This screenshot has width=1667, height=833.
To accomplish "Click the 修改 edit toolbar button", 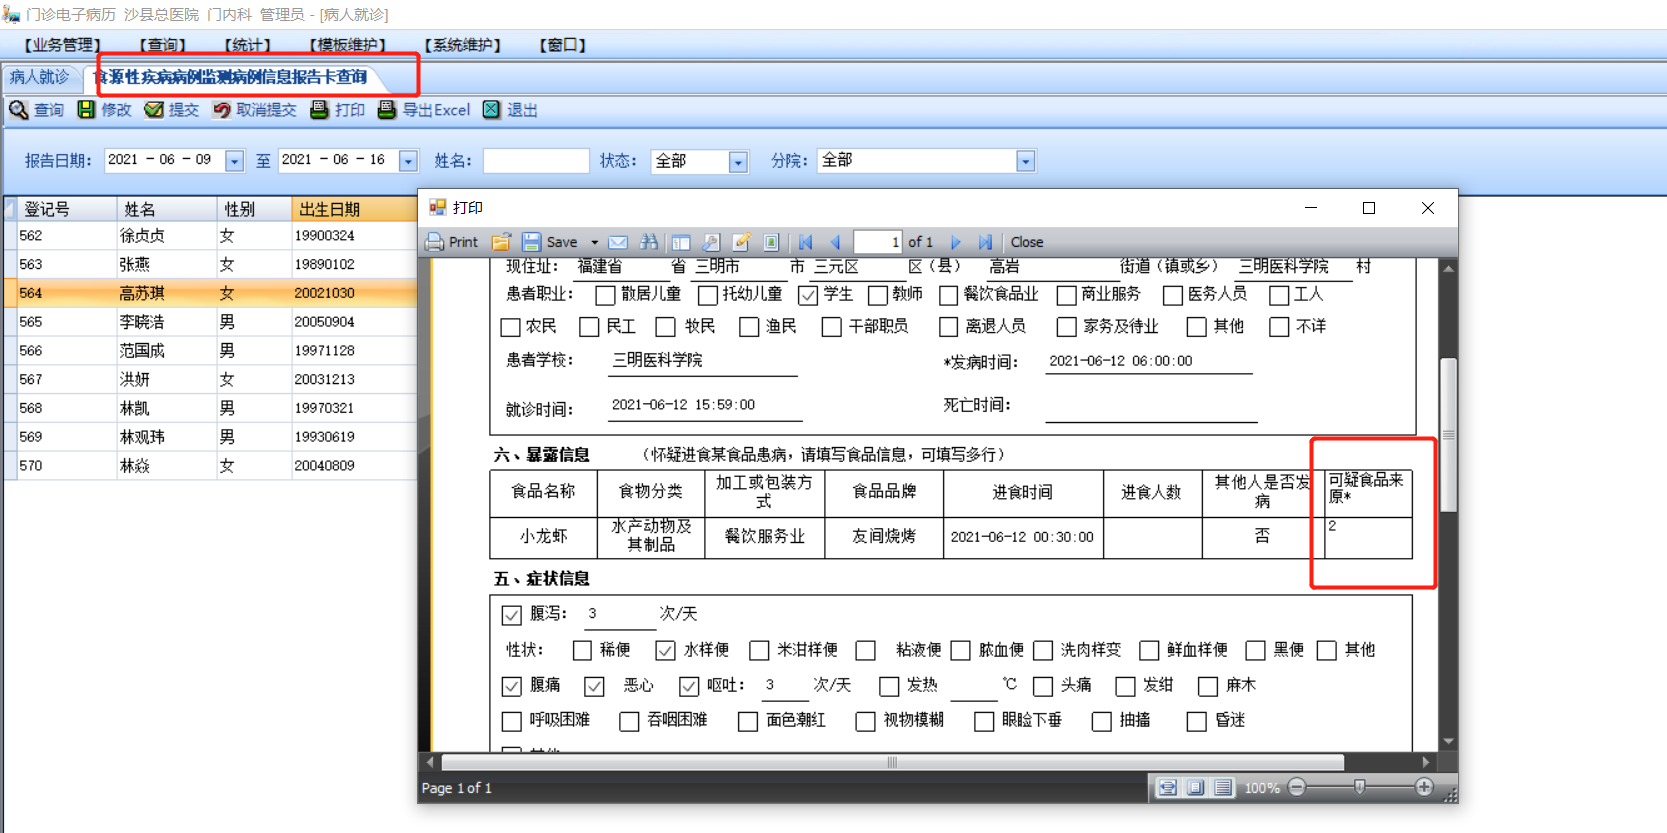I will (105, 110).
